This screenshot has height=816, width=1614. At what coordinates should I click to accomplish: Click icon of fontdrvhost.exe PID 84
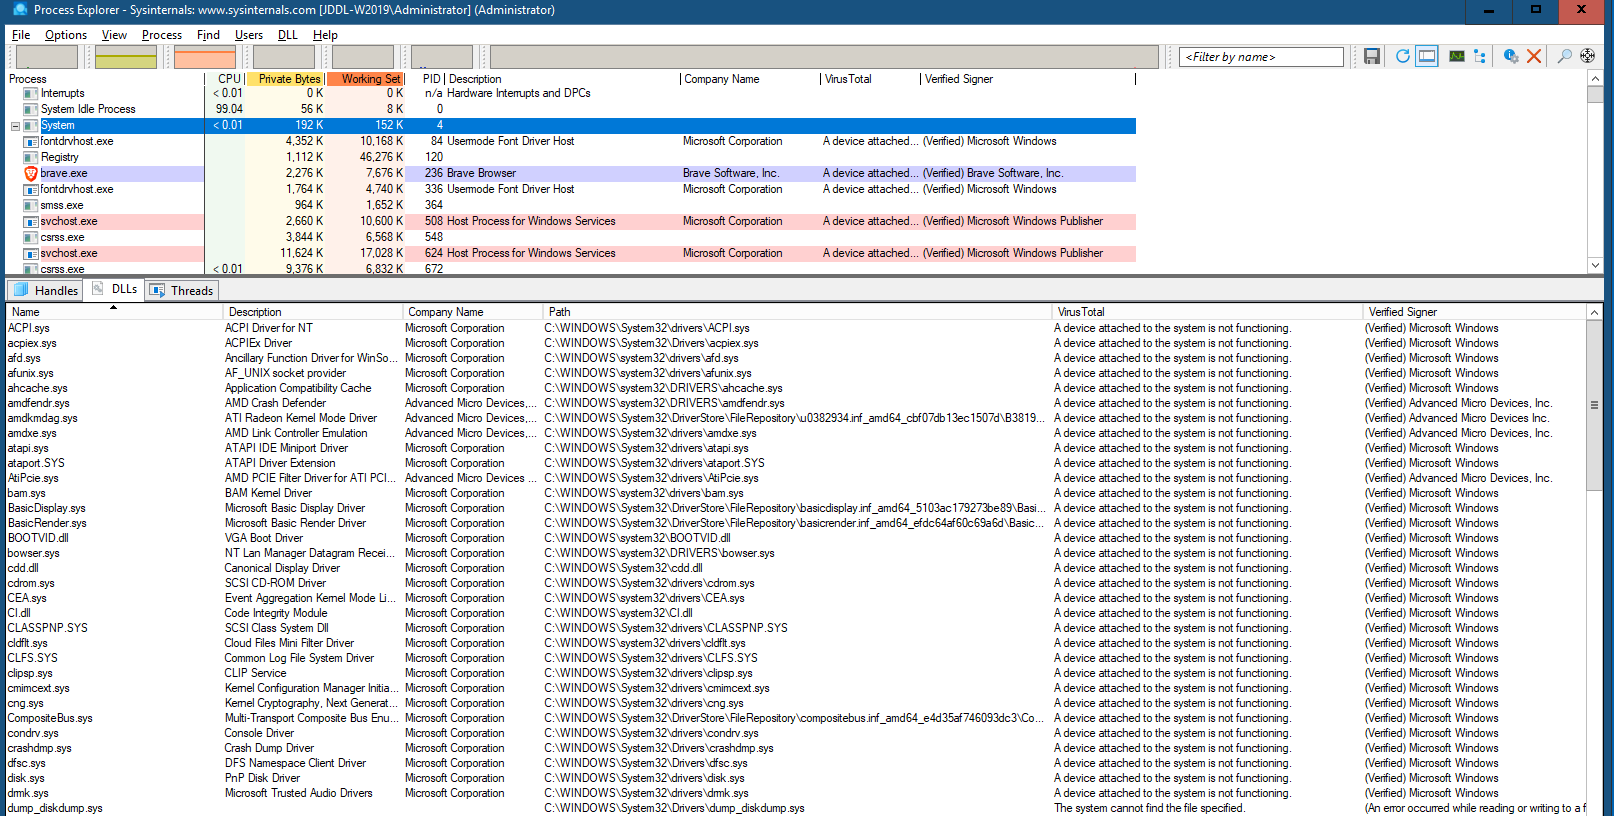point(31,141)
